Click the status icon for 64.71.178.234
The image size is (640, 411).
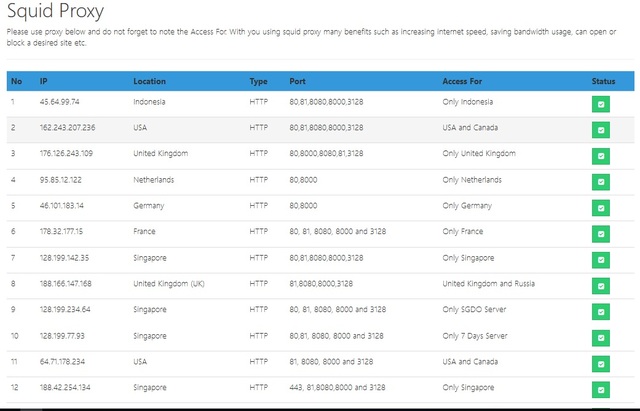pos(601,364)
